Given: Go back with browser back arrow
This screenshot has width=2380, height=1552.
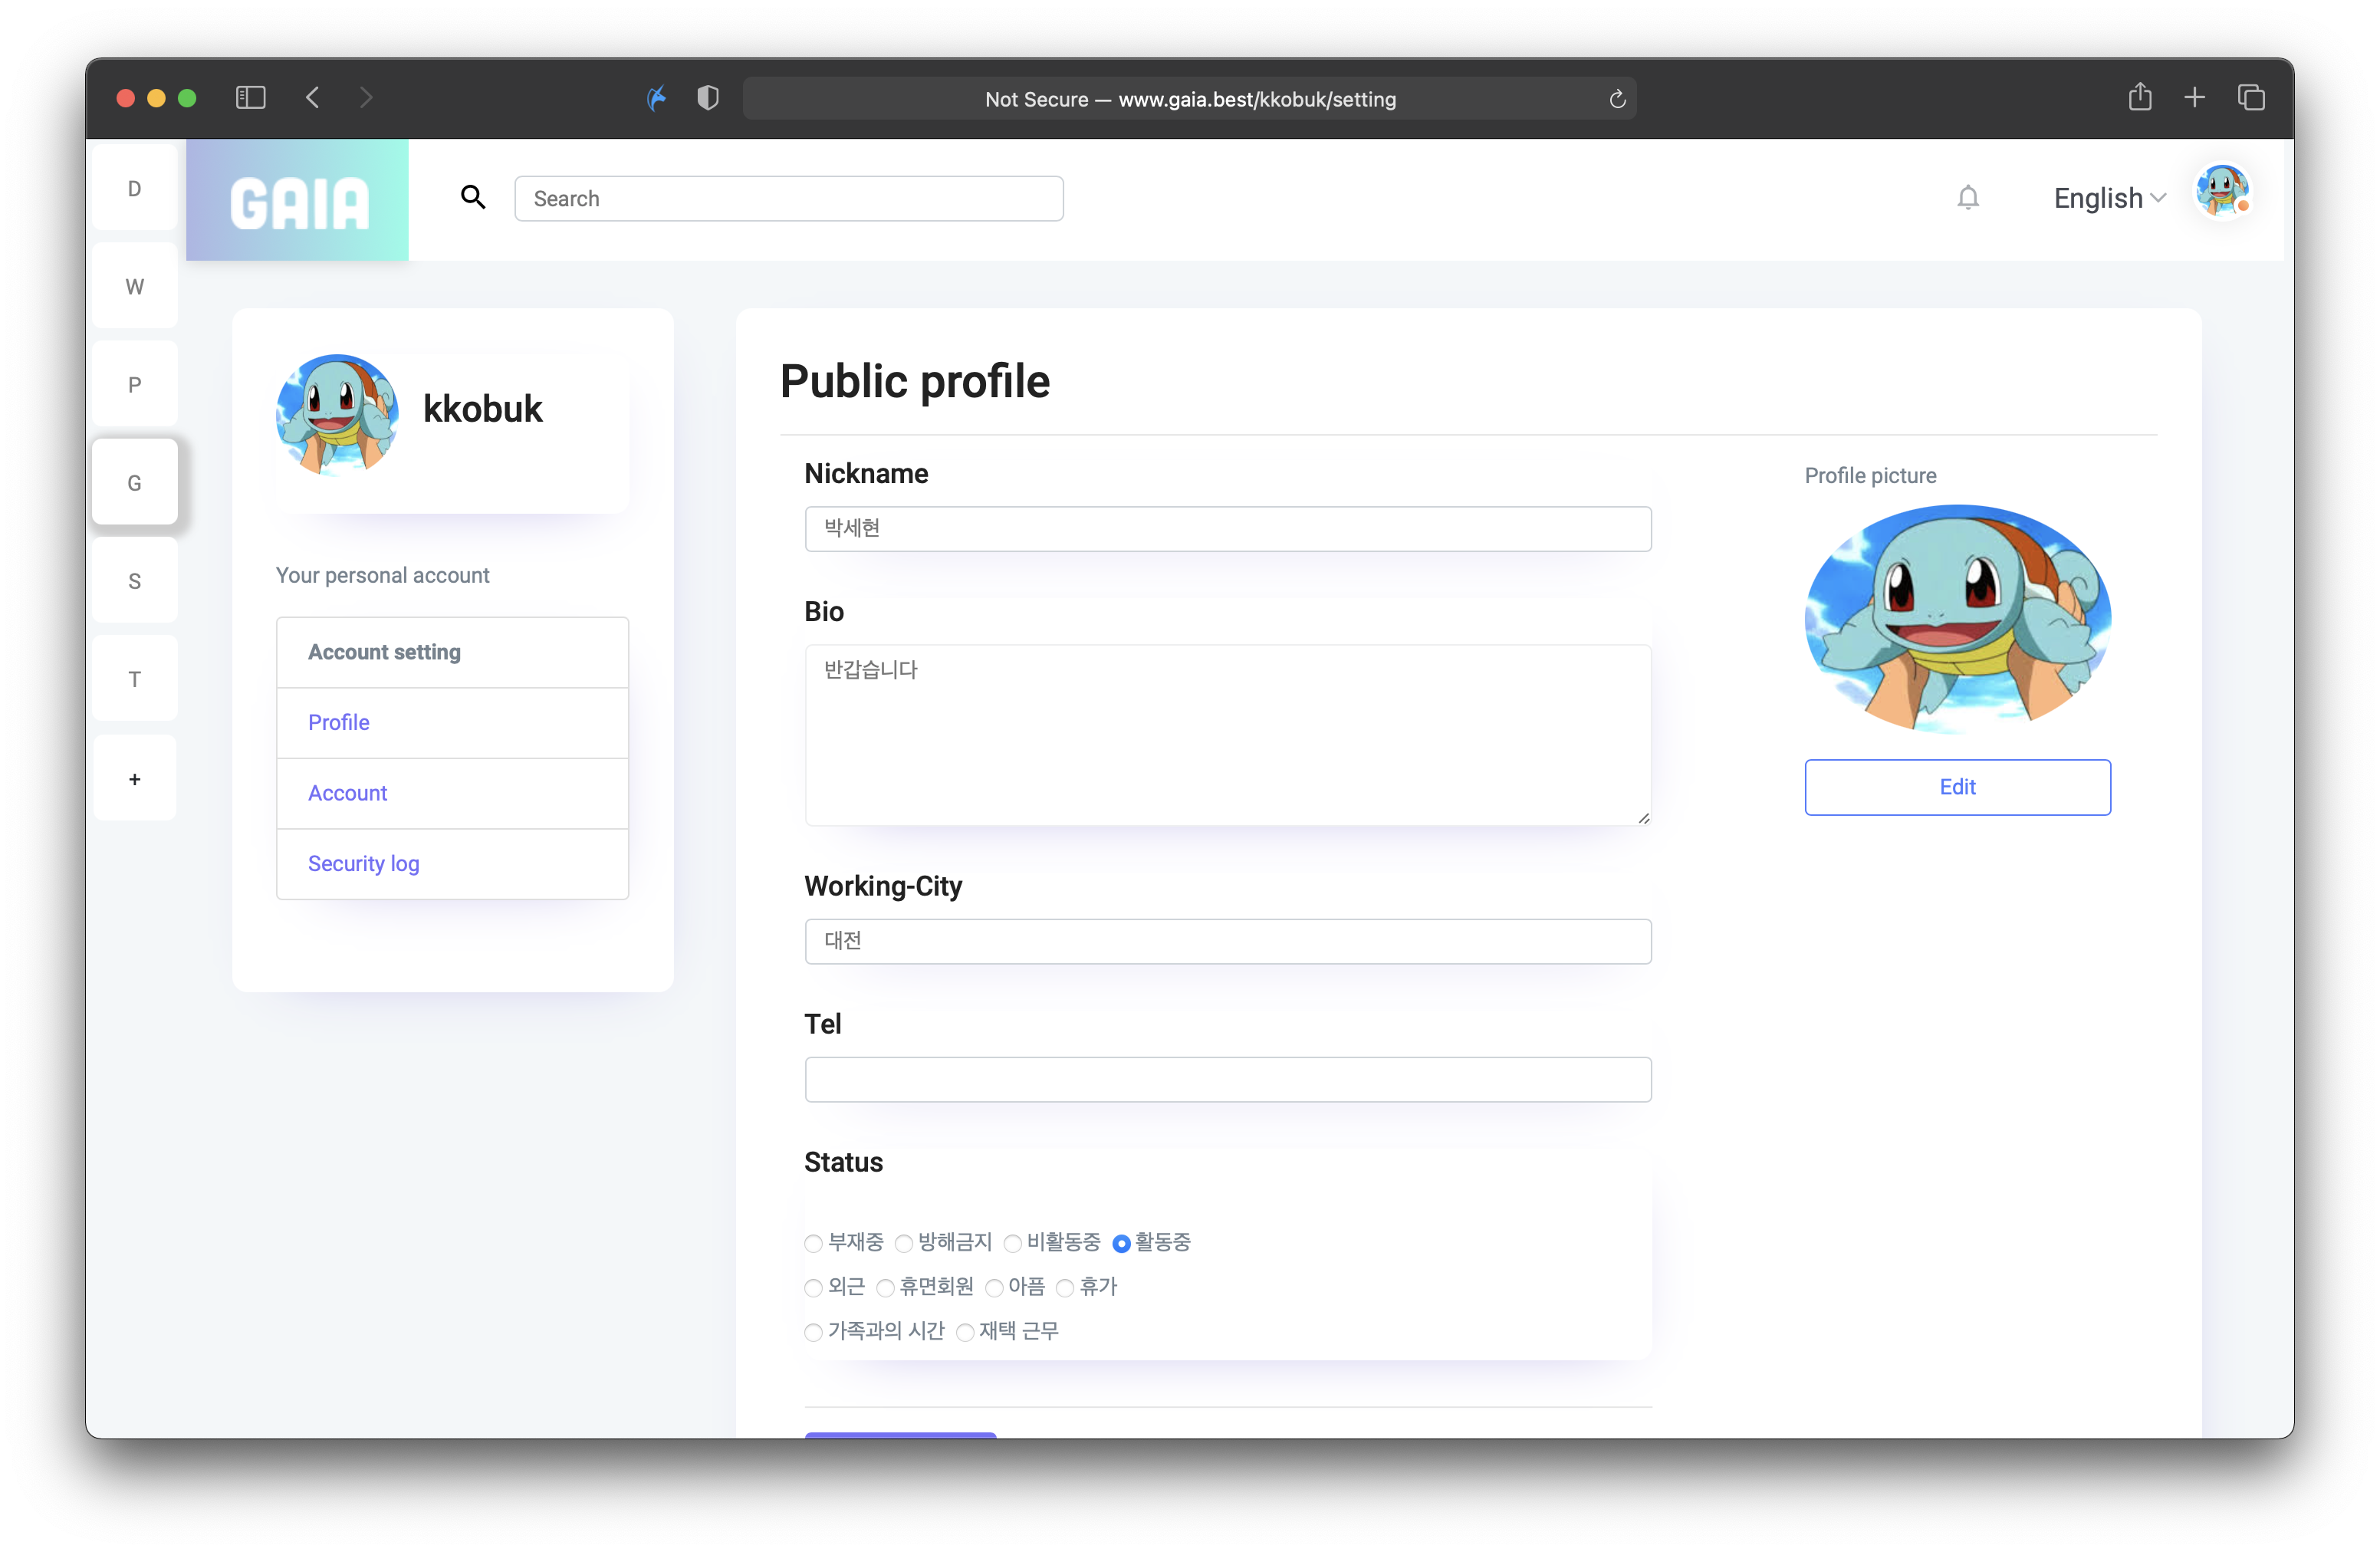Looking at the screenshot, I should click(313, 98).
